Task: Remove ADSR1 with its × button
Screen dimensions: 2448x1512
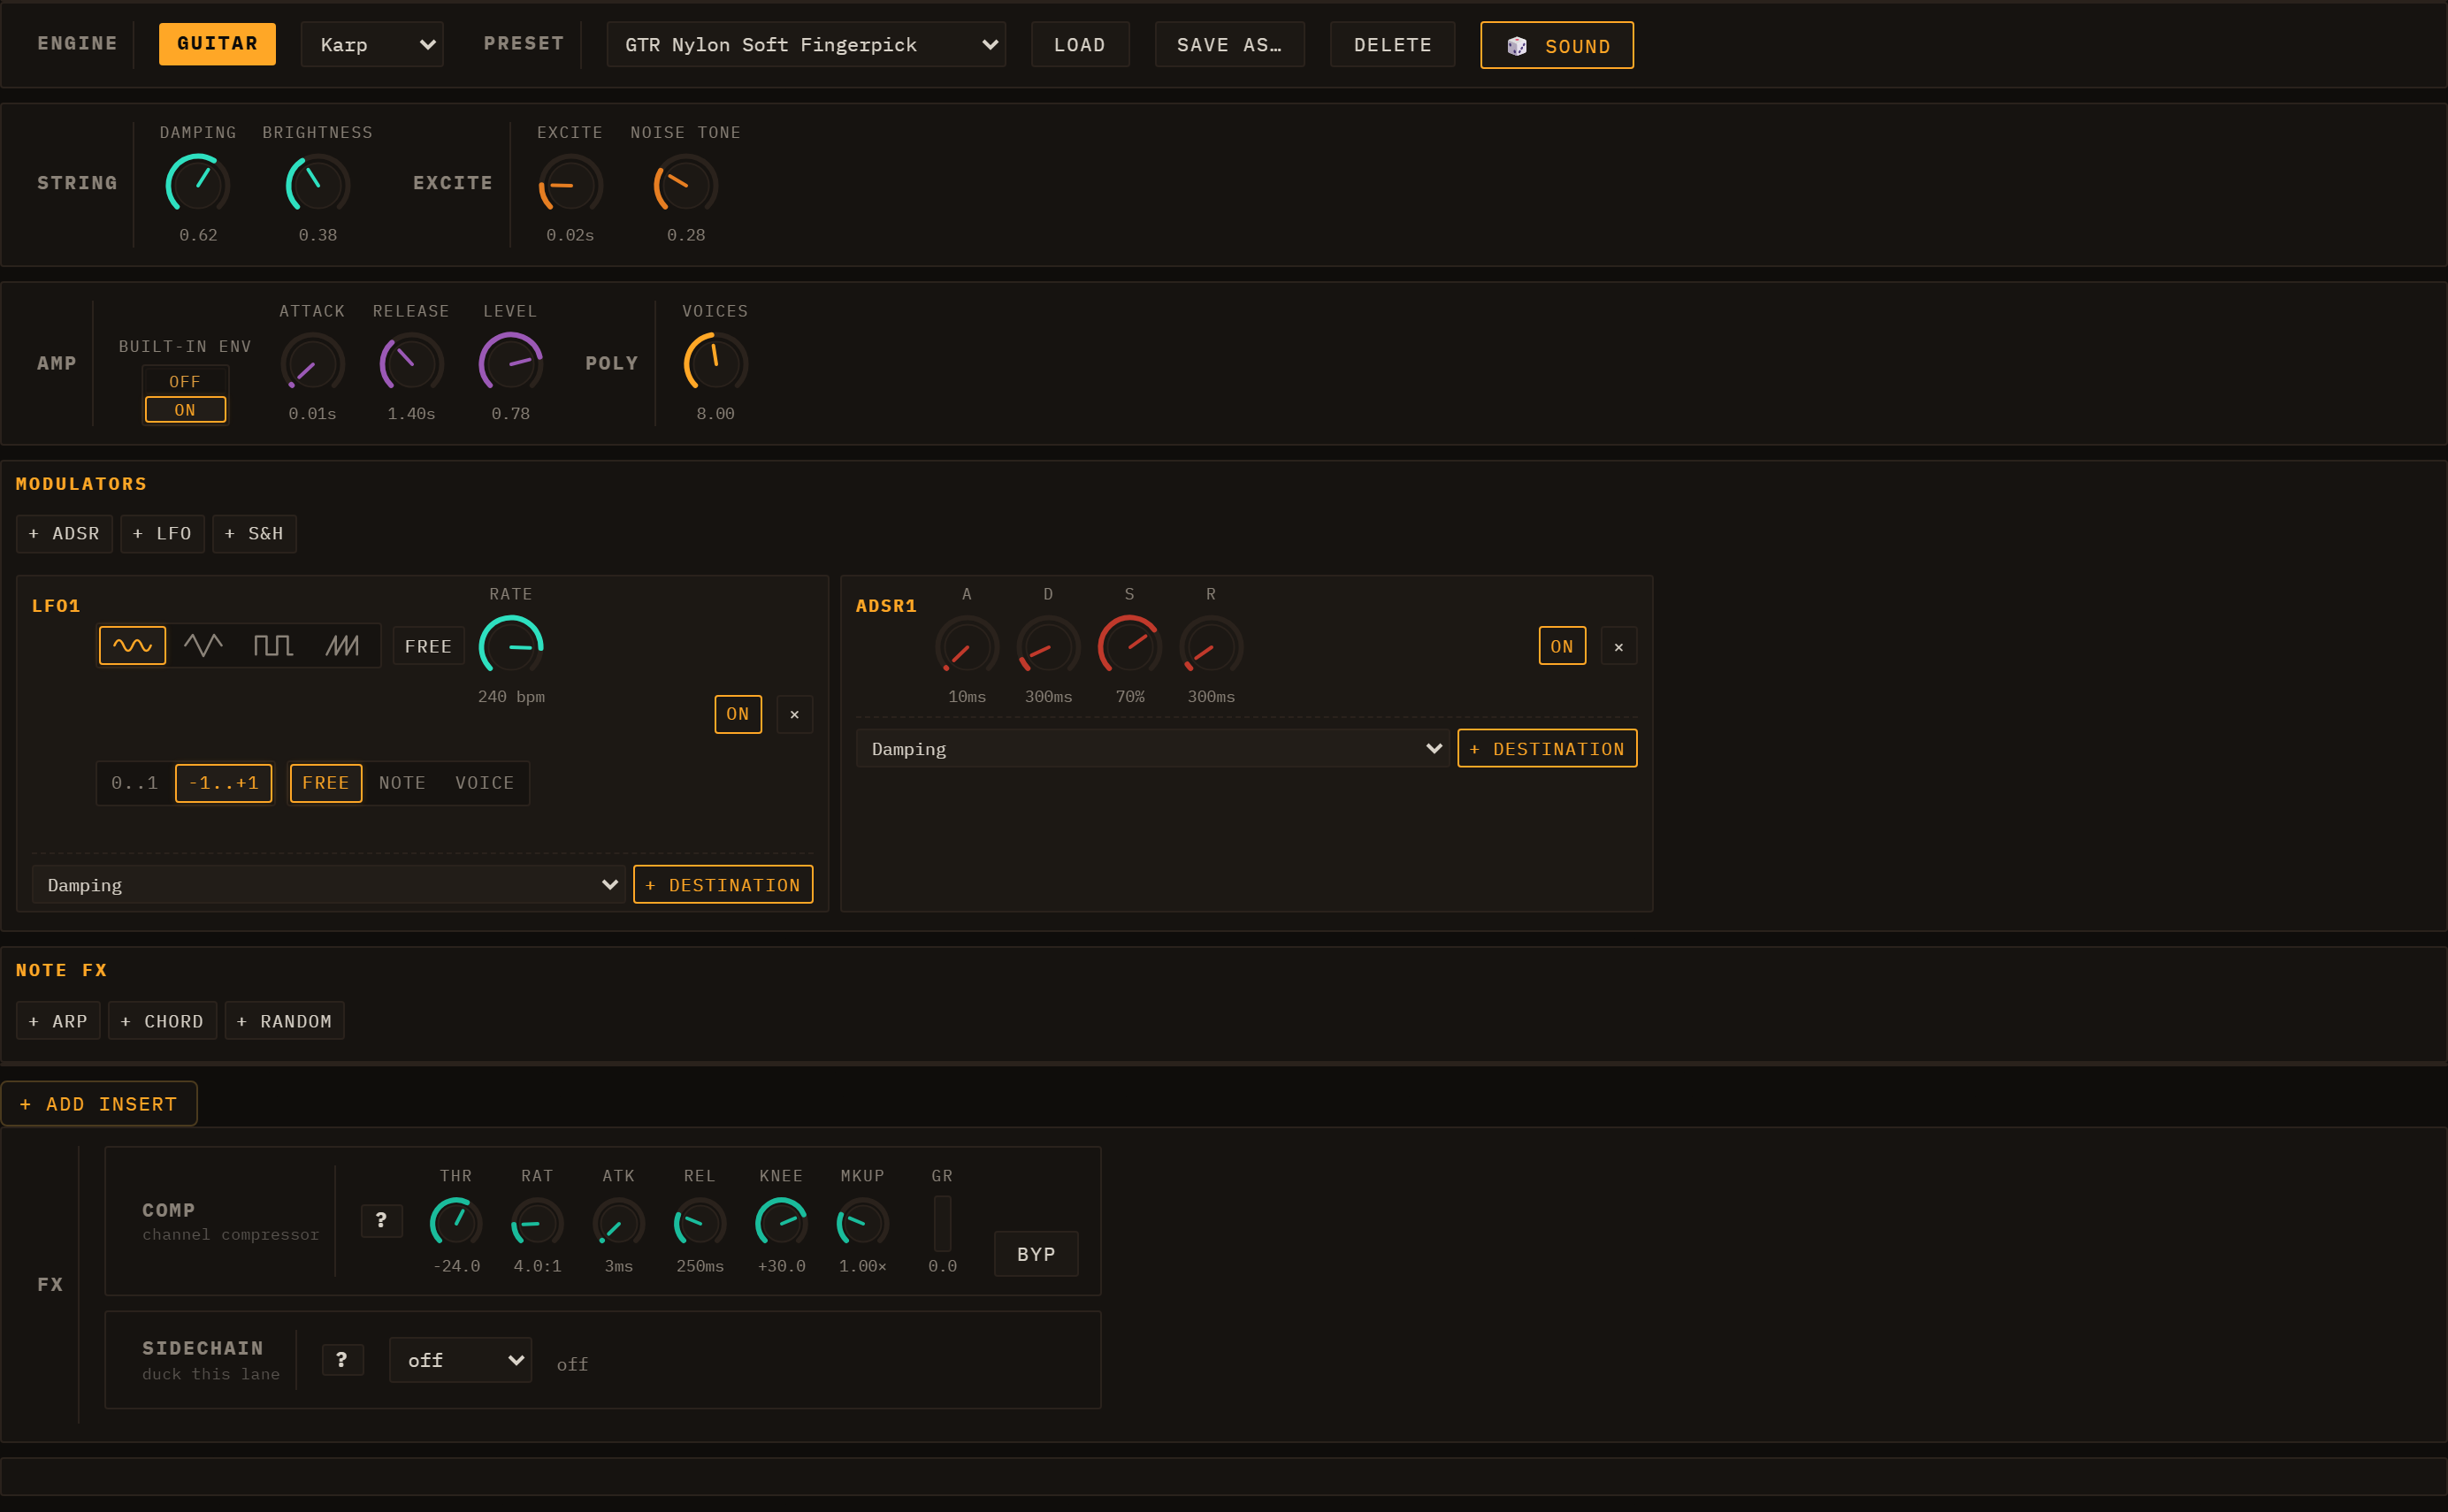Action: pyautogui.click(x=1619, y=646)
